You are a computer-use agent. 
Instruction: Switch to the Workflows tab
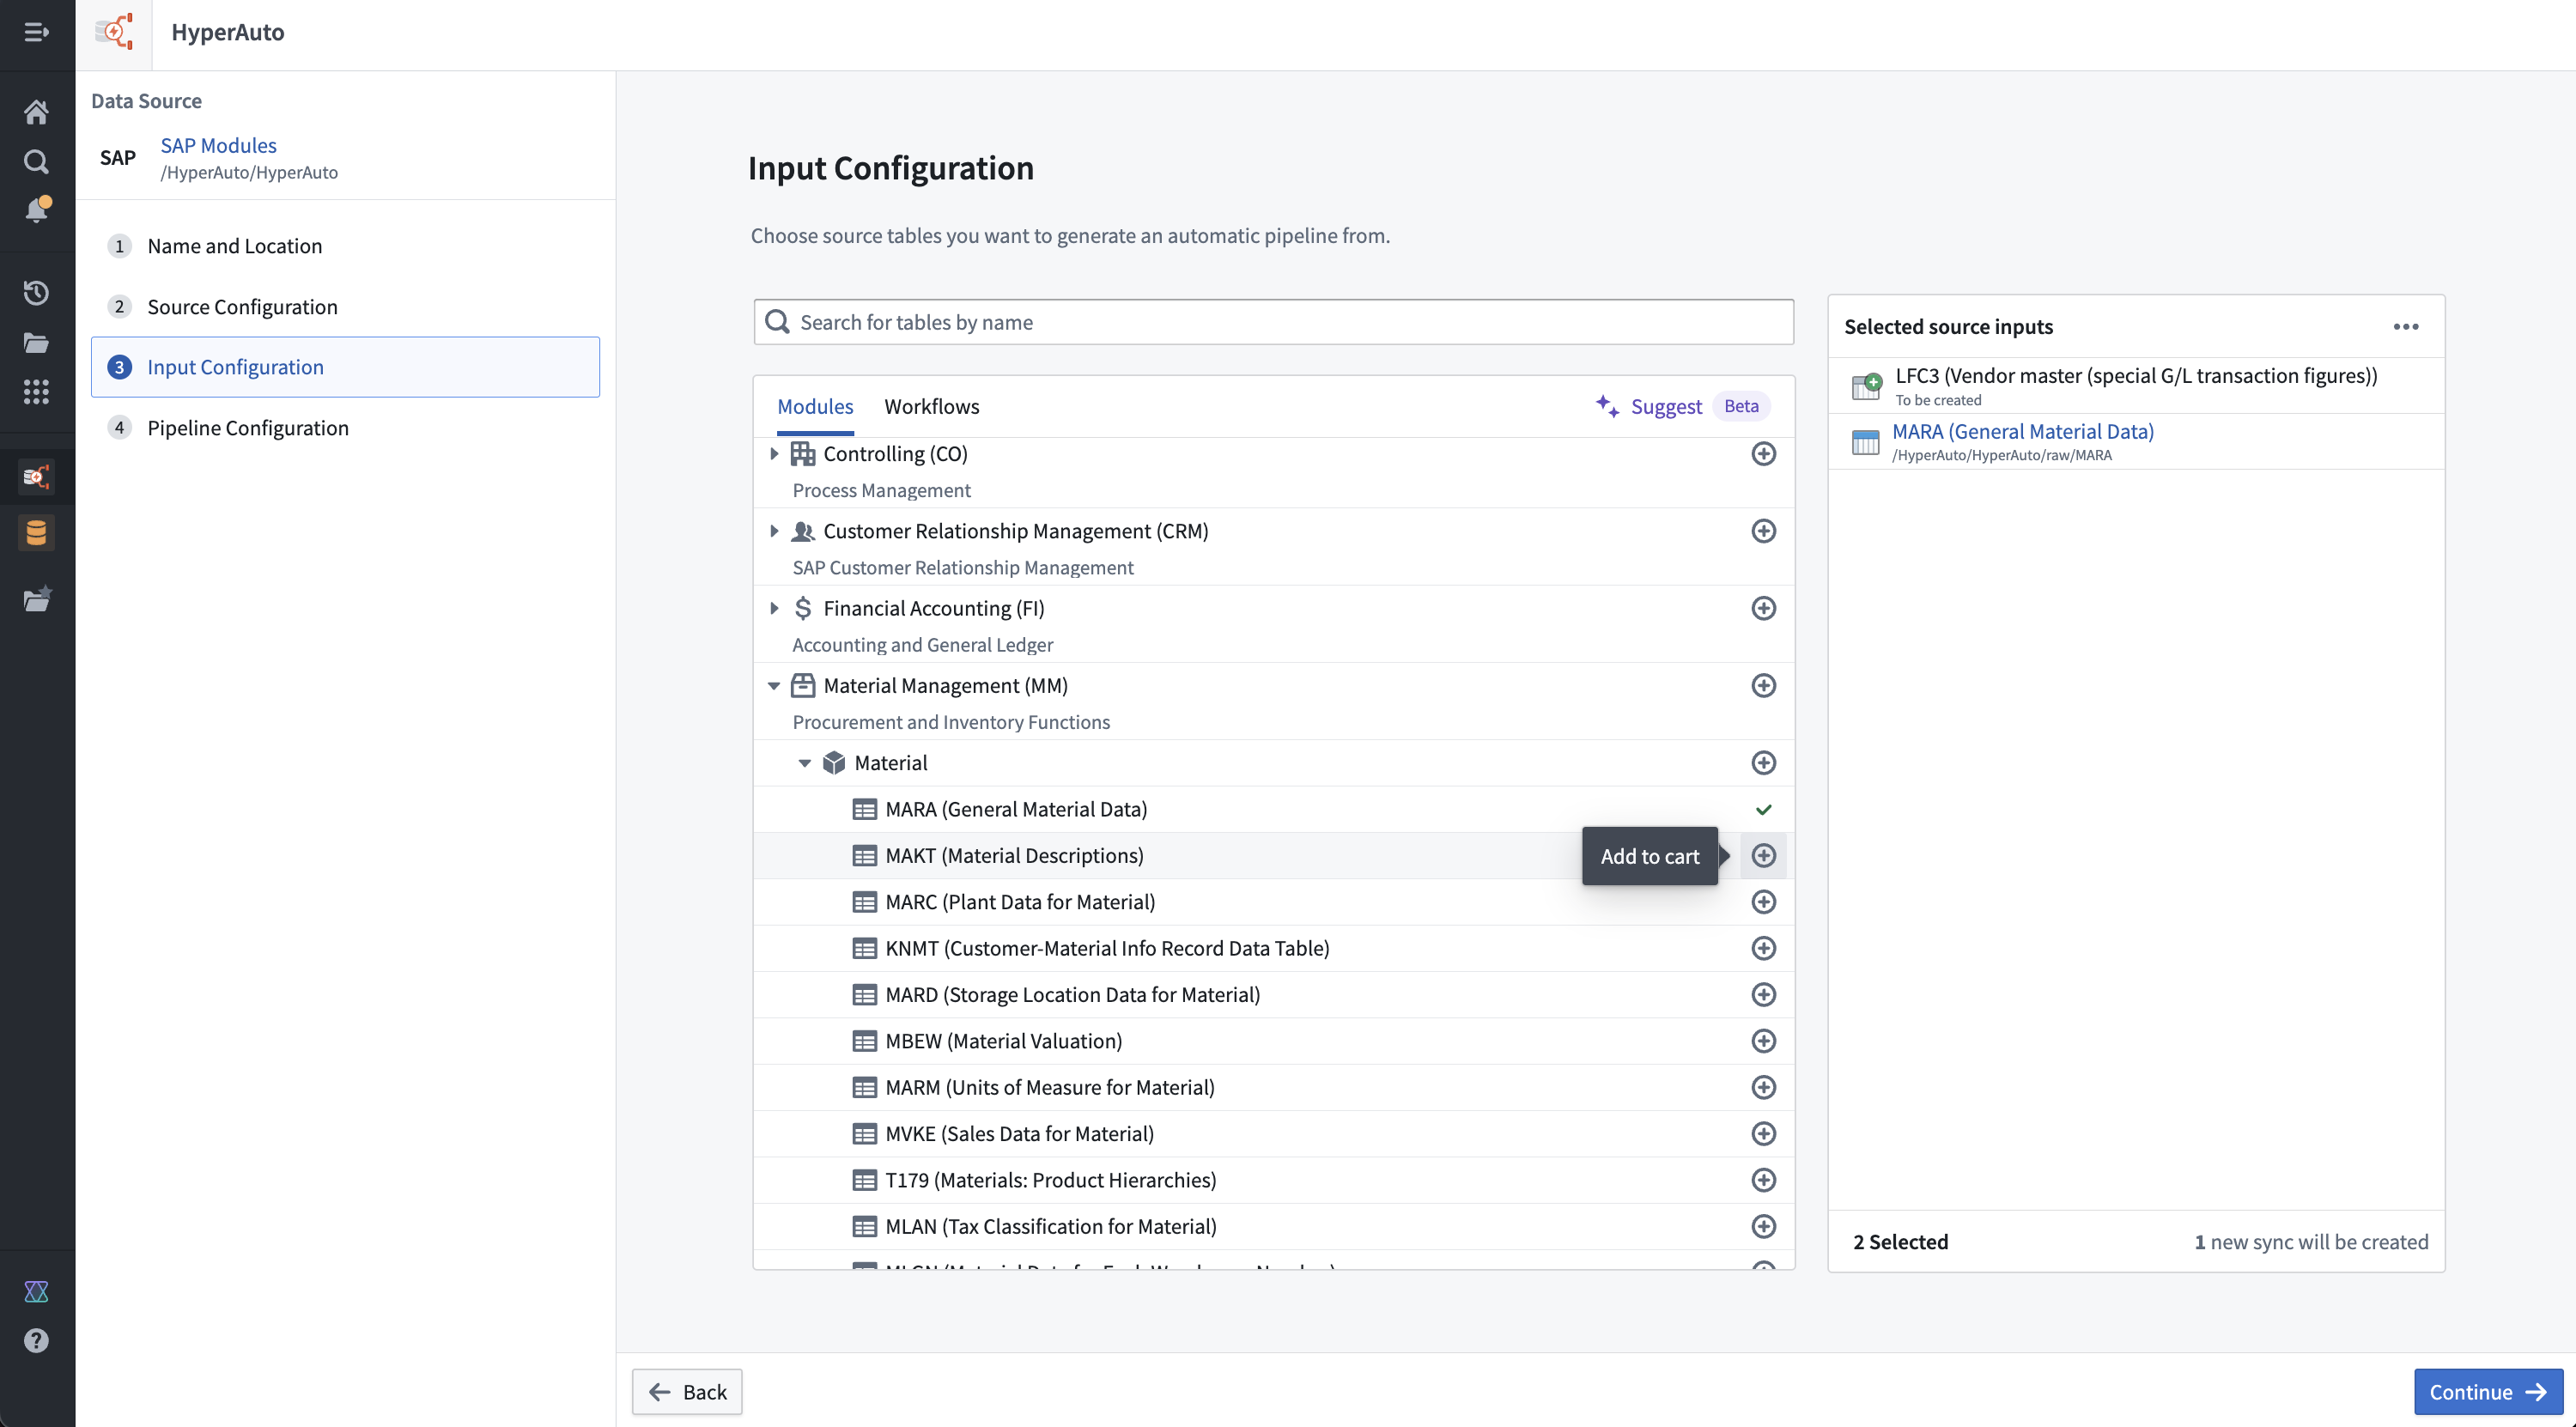[931, 406]
